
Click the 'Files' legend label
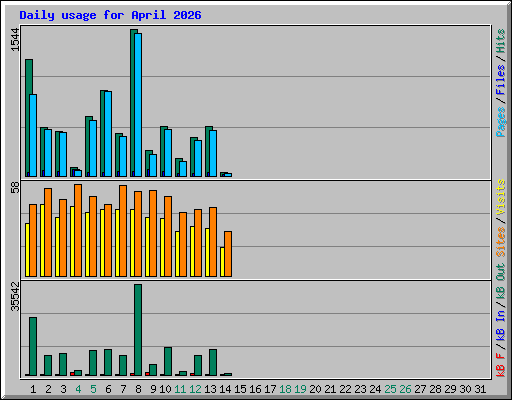click(x=500, y=79)
